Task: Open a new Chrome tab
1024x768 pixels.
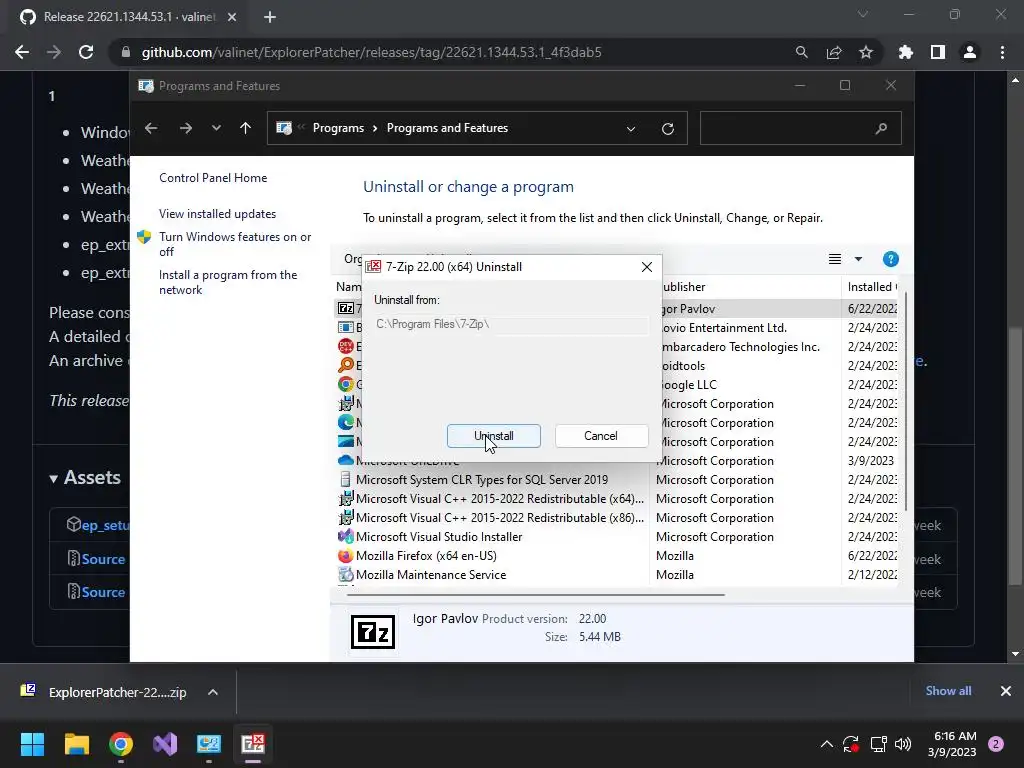Action: 270,17
